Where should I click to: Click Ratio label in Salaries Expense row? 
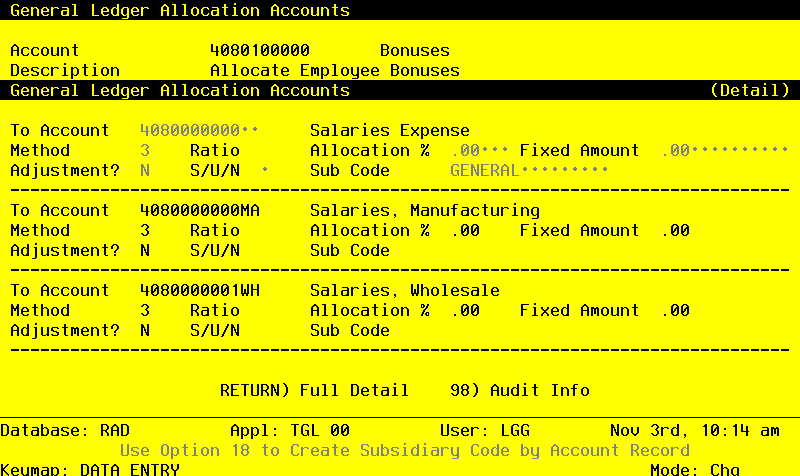tap(215, 151)
